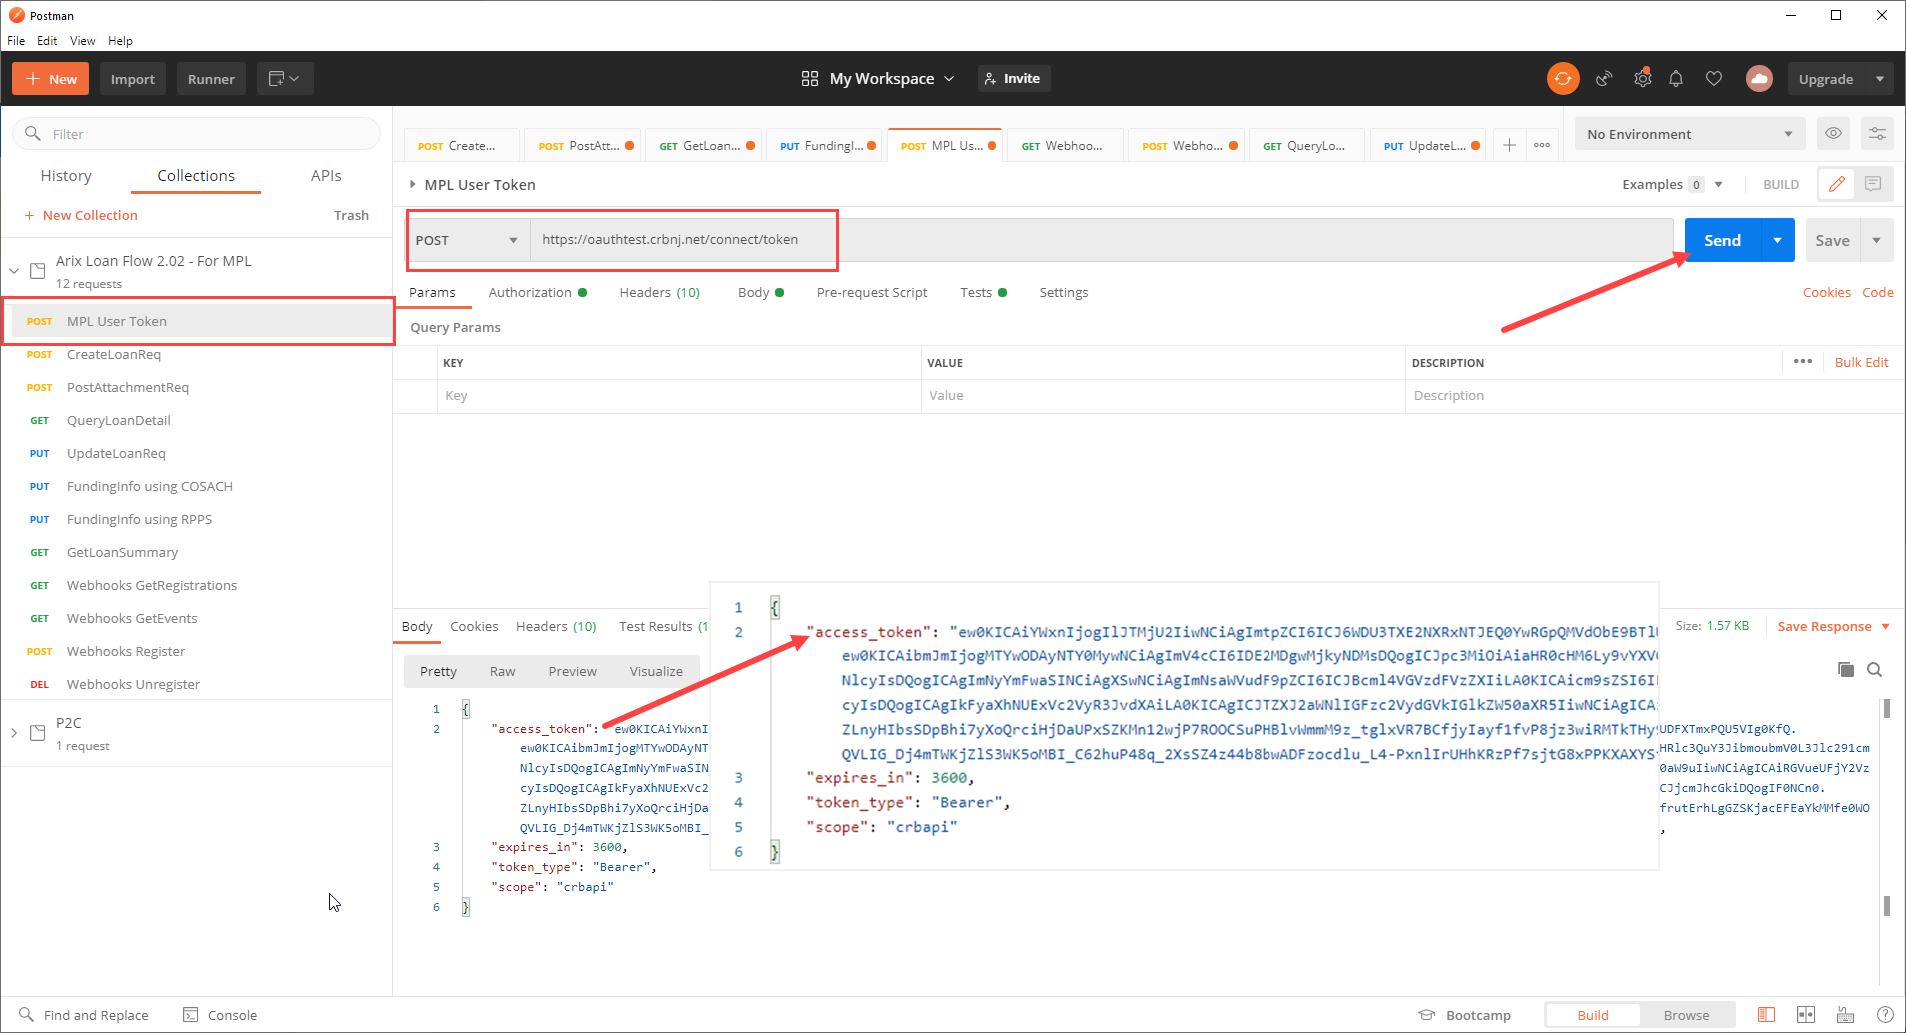Click the pencil edit documentation icon
This screenshot has width=1906, height=1033.
(1836, 184)
